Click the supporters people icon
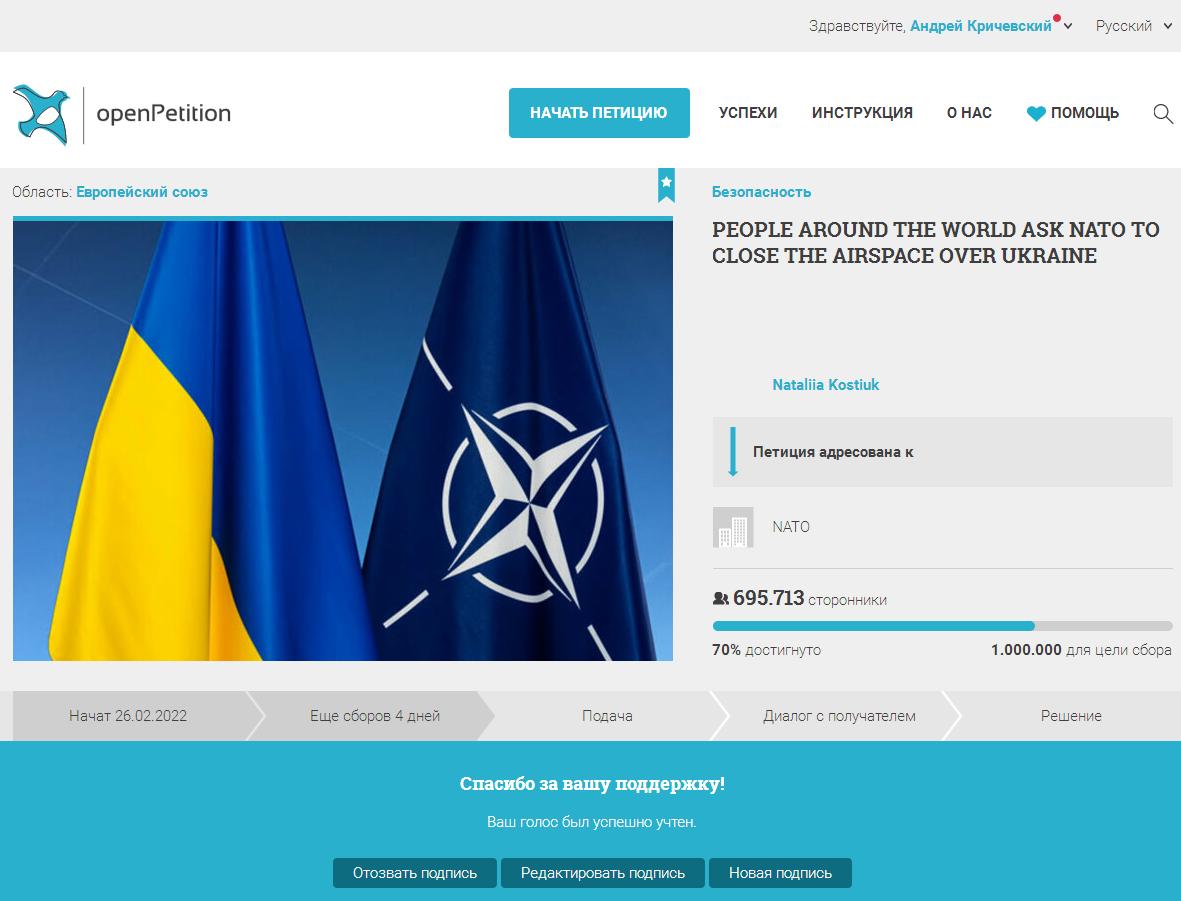Viewport: 1181px width, 901px height. [x=720, y=599]
